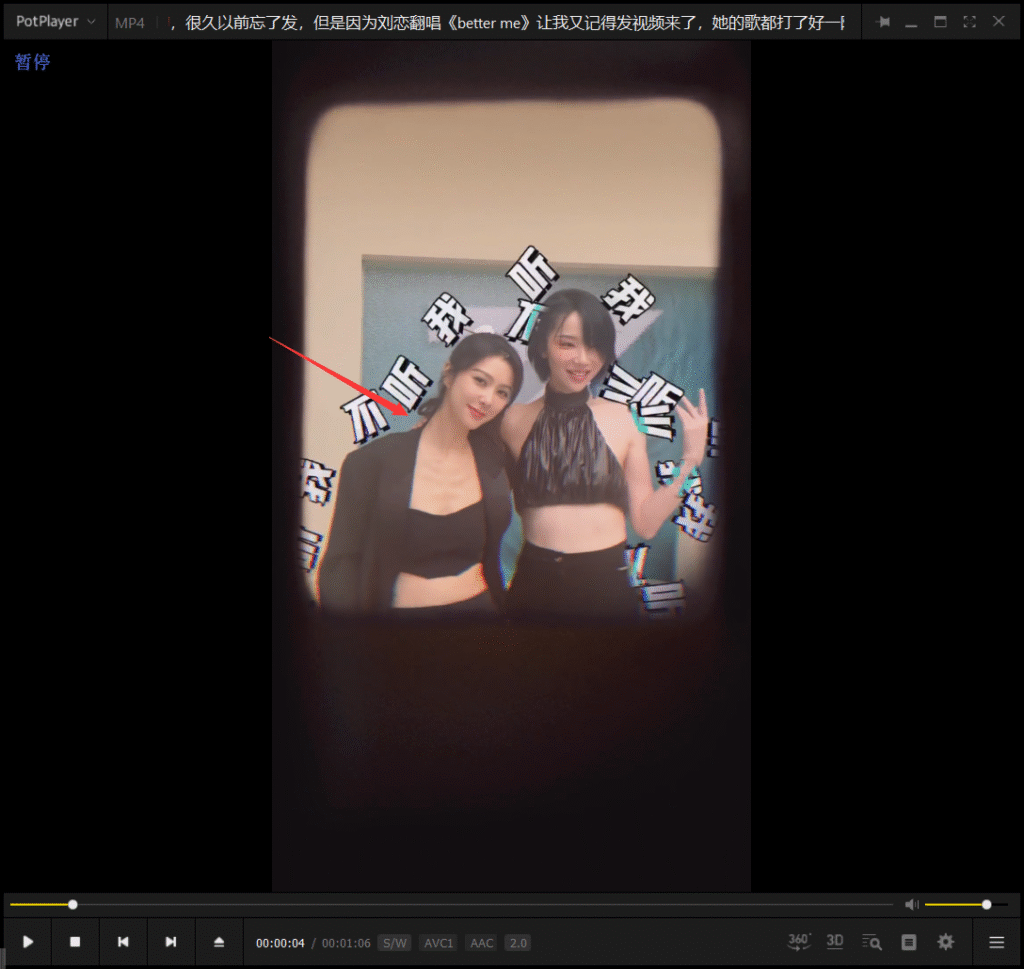Toggle S/W decoder setting

tap(394, 943)
